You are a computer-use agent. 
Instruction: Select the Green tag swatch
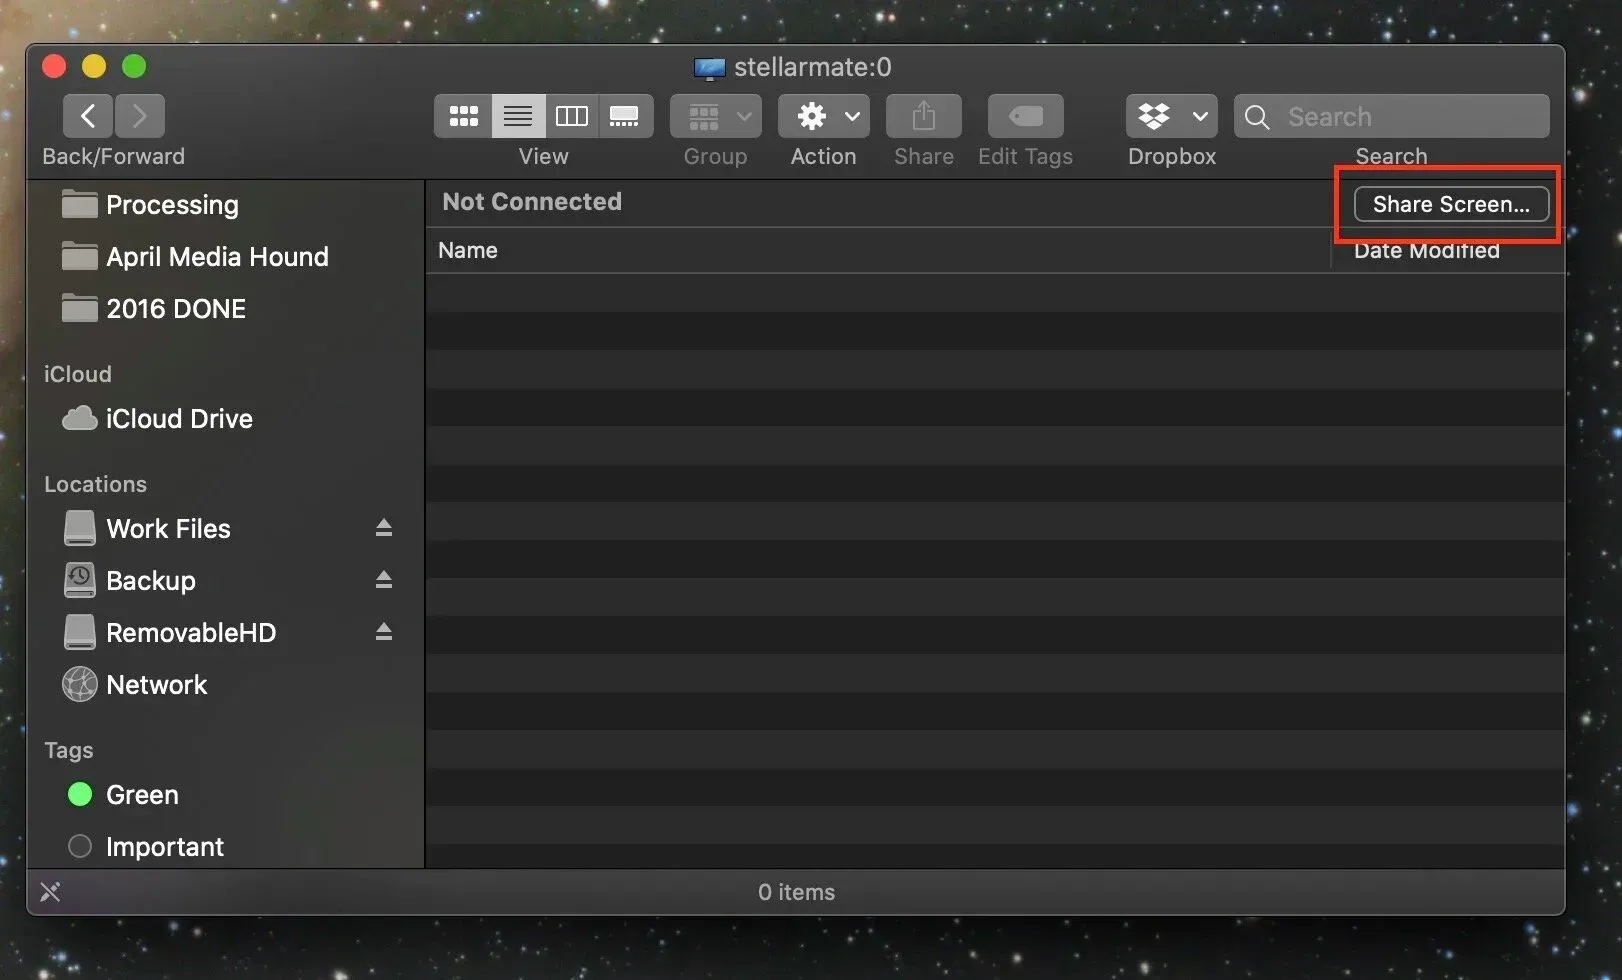pyautogui.click(x=79, y=794)
